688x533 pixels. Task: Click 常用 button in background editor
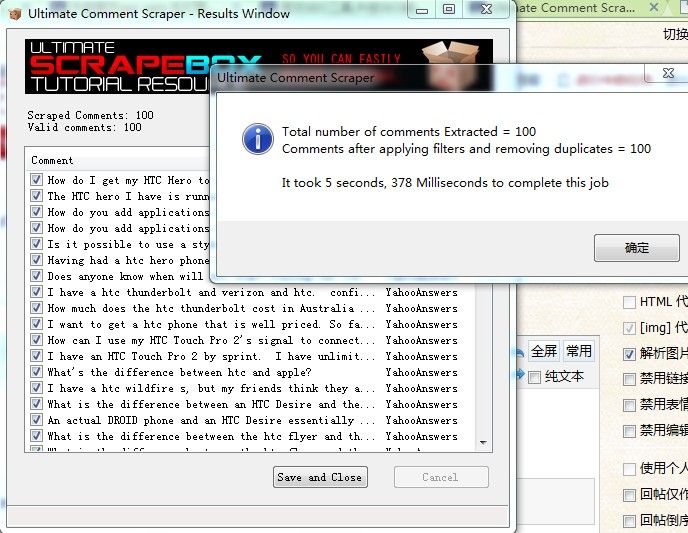click(579, 351)
